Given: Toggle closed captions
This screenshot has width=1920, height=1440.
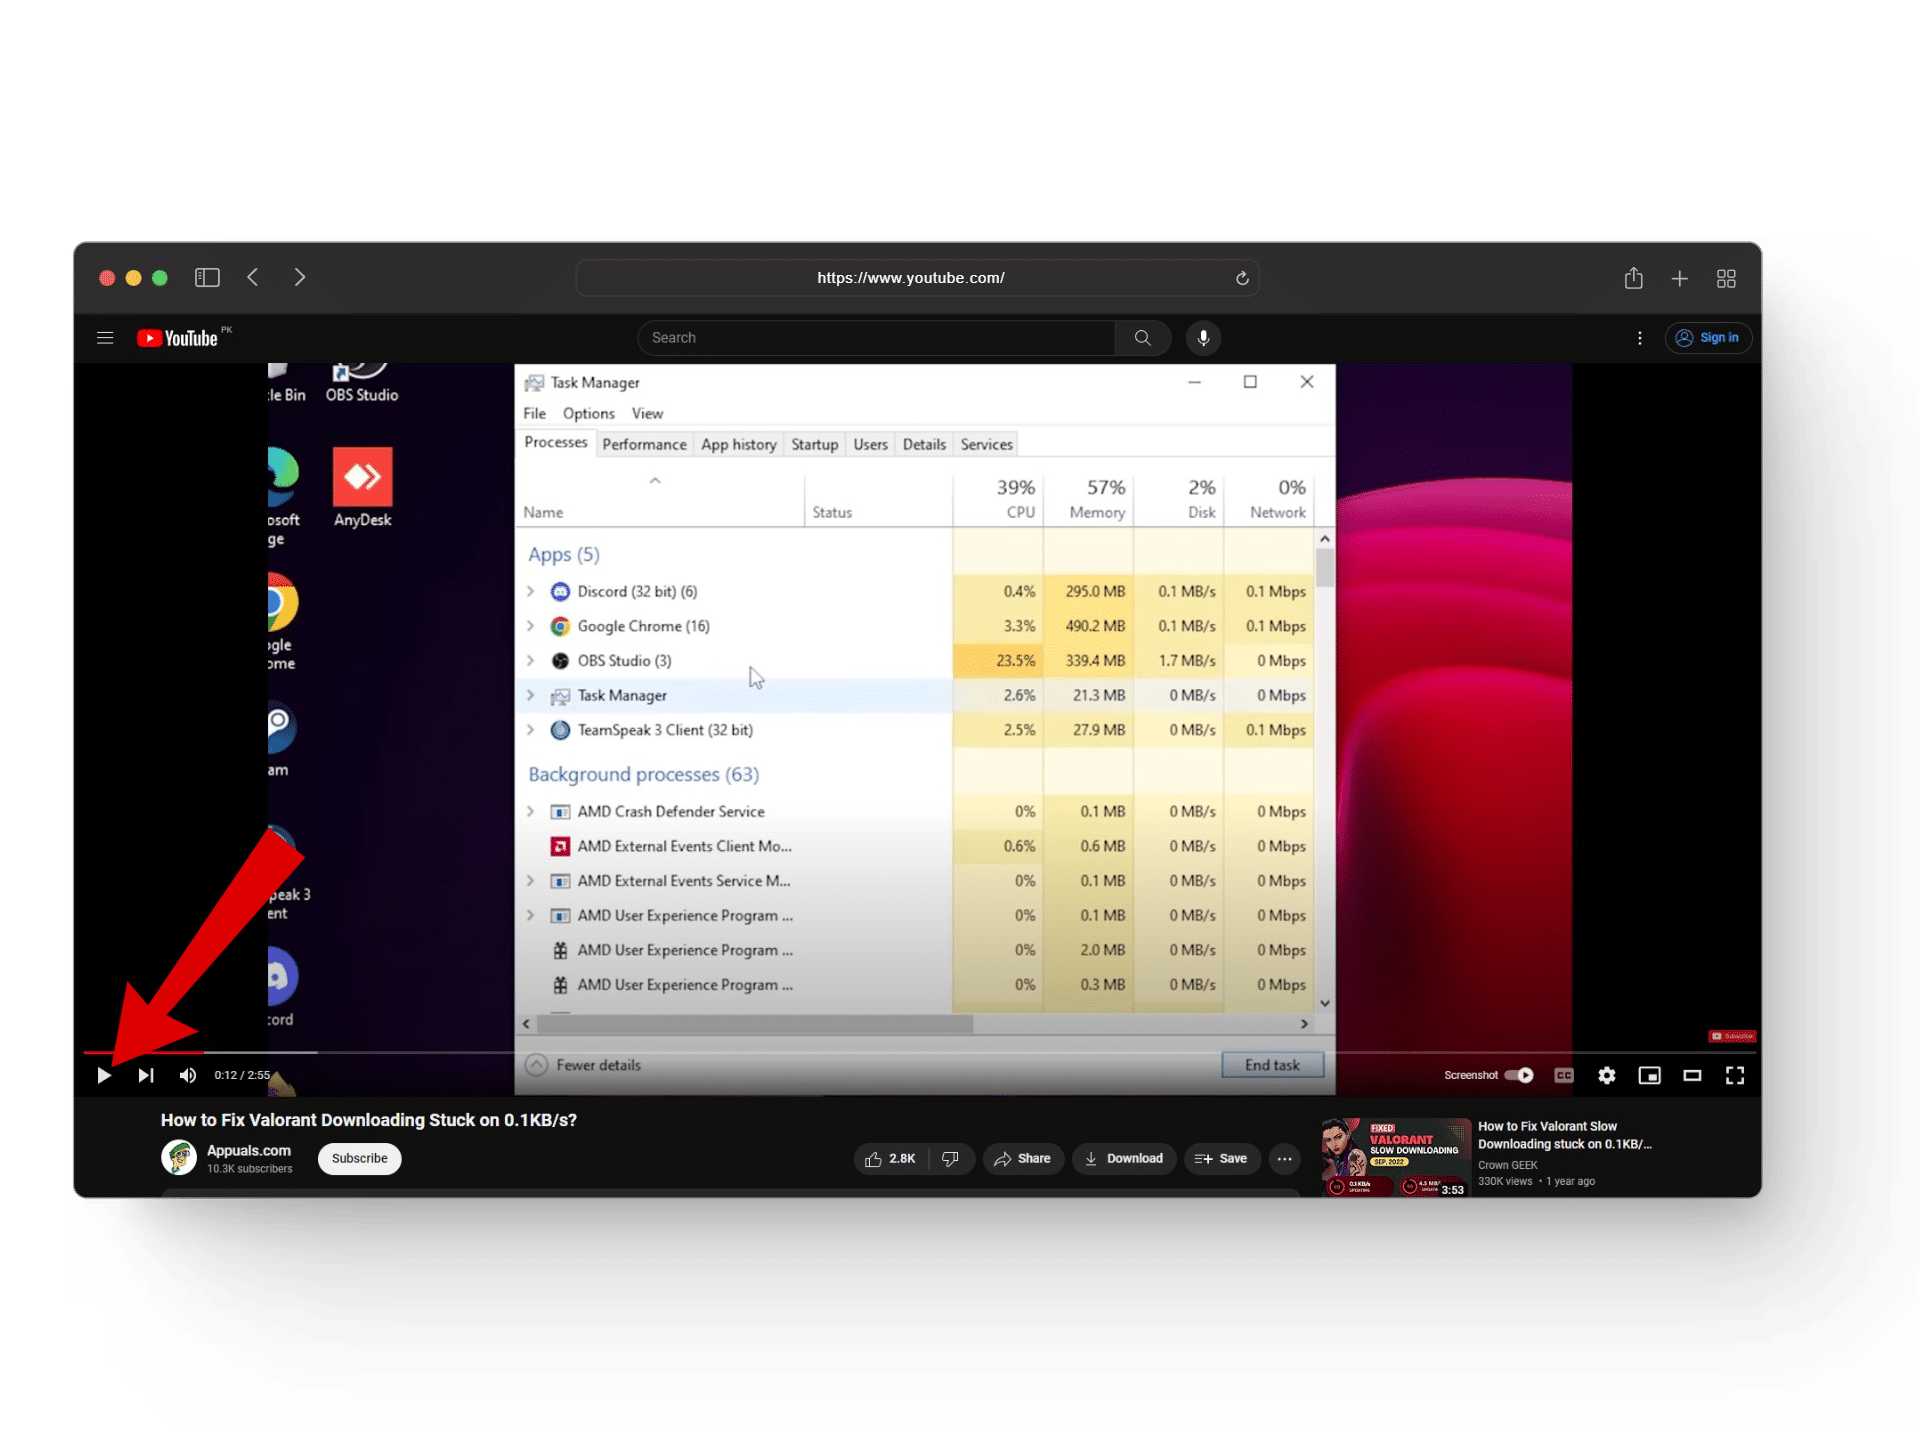Looking at the screenshot, I should [x=1564, y=1075].
